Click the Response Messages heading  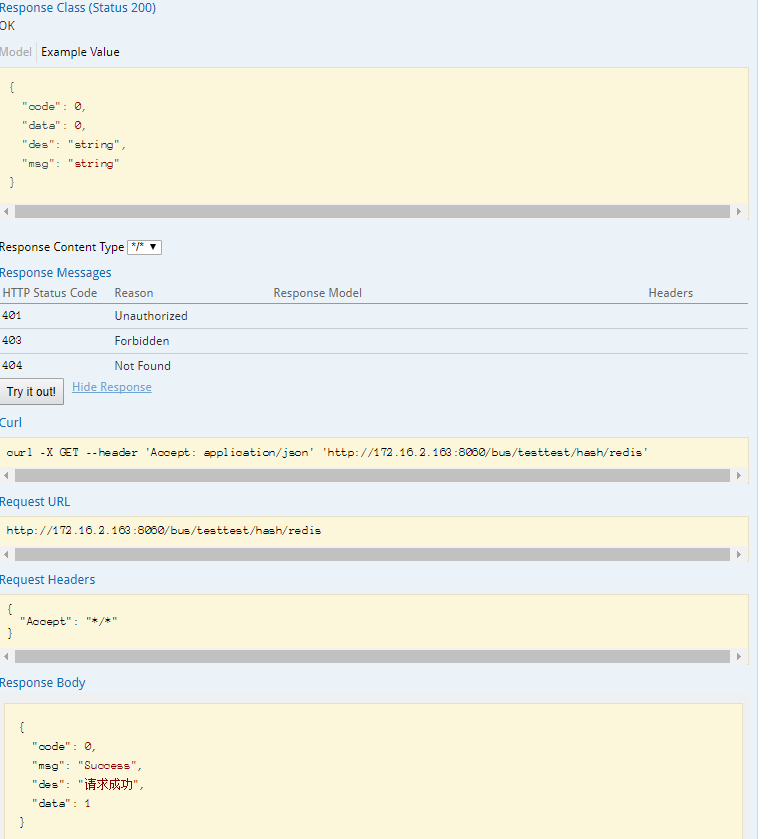click(x=56, y=273)
